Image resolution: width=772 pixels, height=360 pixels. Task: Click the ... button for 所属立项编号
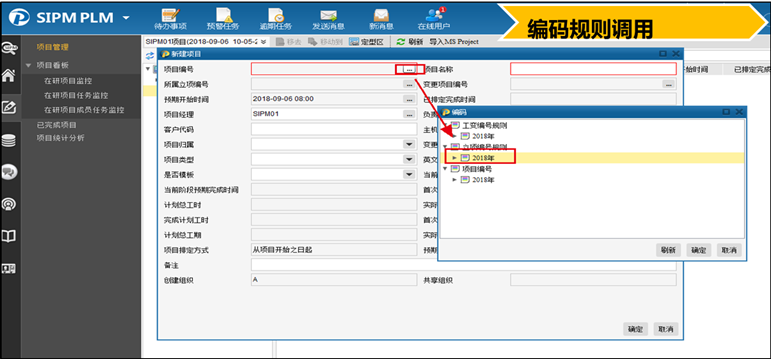[409, 84]
